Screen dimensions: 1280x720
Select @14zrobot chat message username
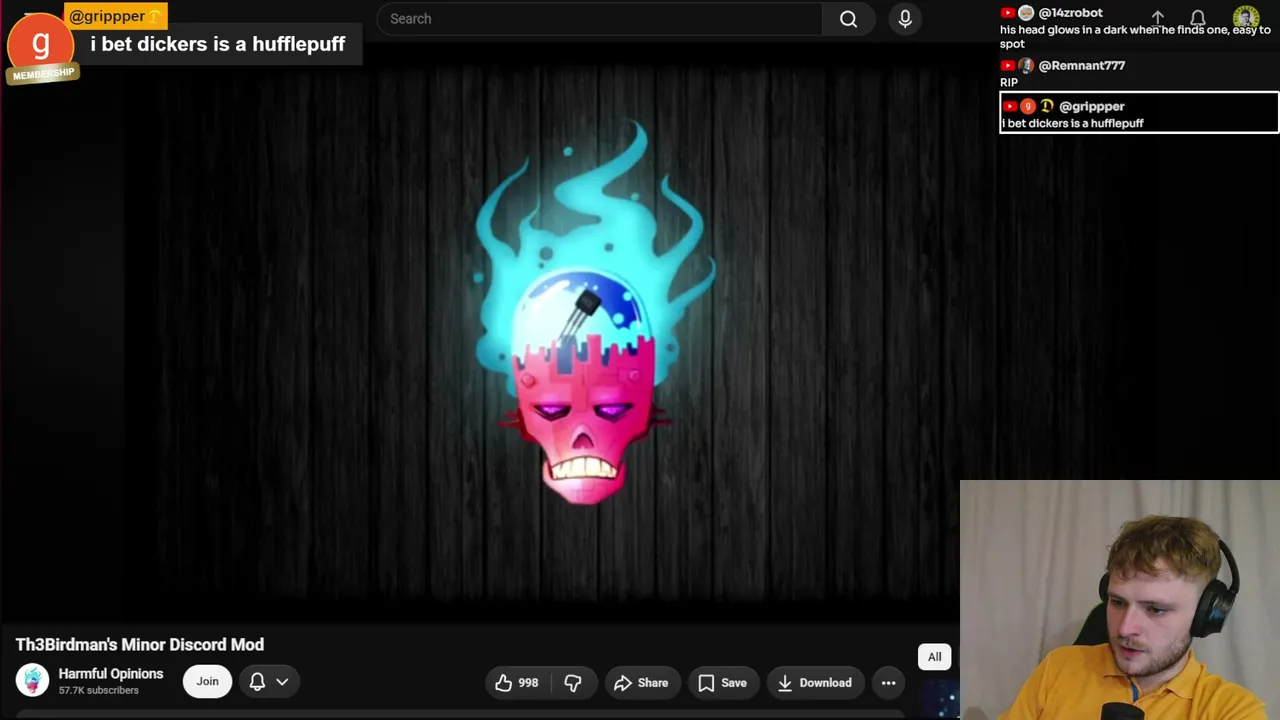coord(1071,13)
